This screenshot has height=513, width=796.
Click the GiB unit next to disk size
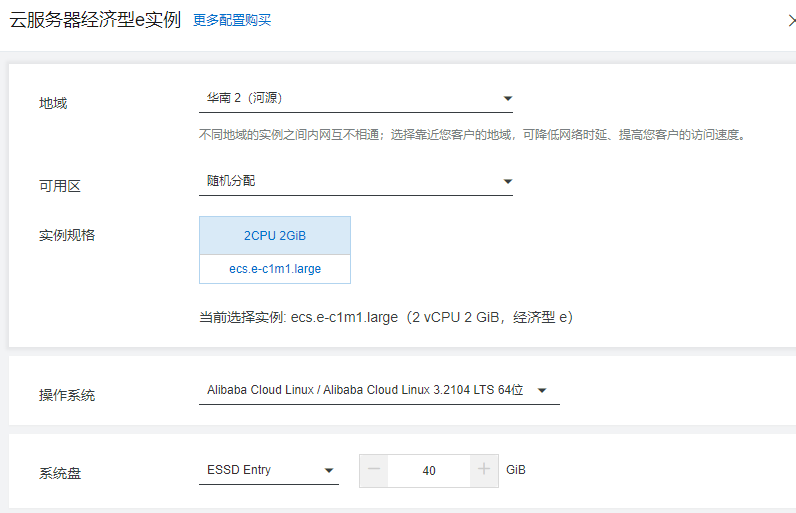click(516, 470)
